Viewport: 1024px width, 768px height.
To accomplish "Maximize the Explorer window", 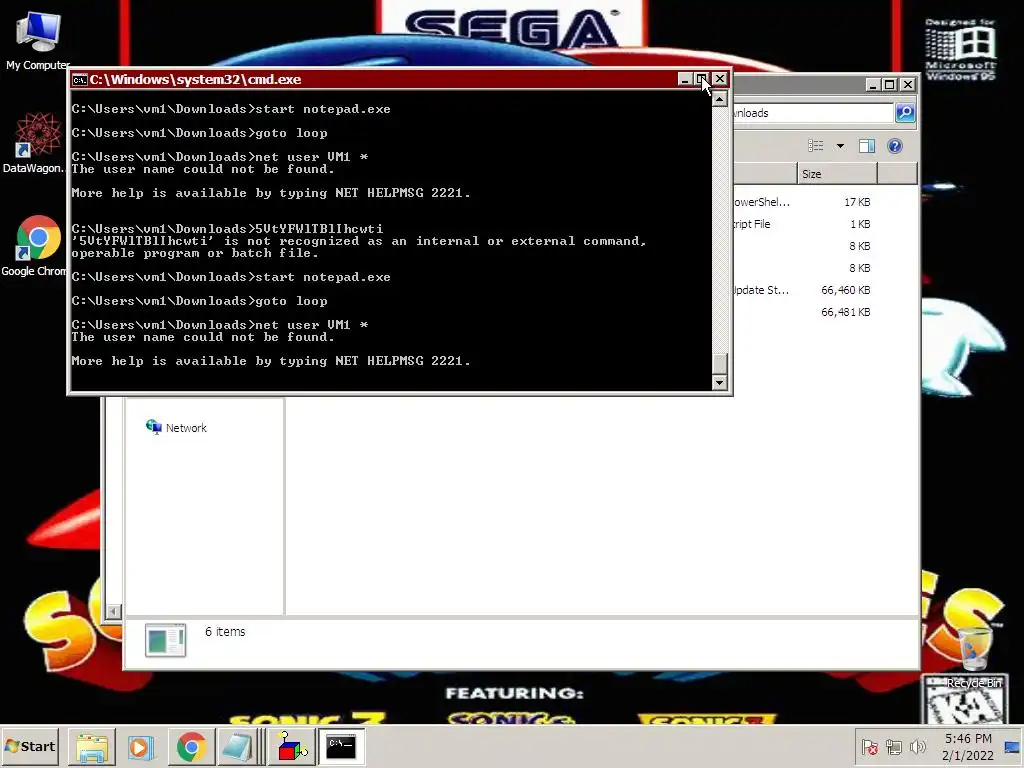I will (889, 84).
